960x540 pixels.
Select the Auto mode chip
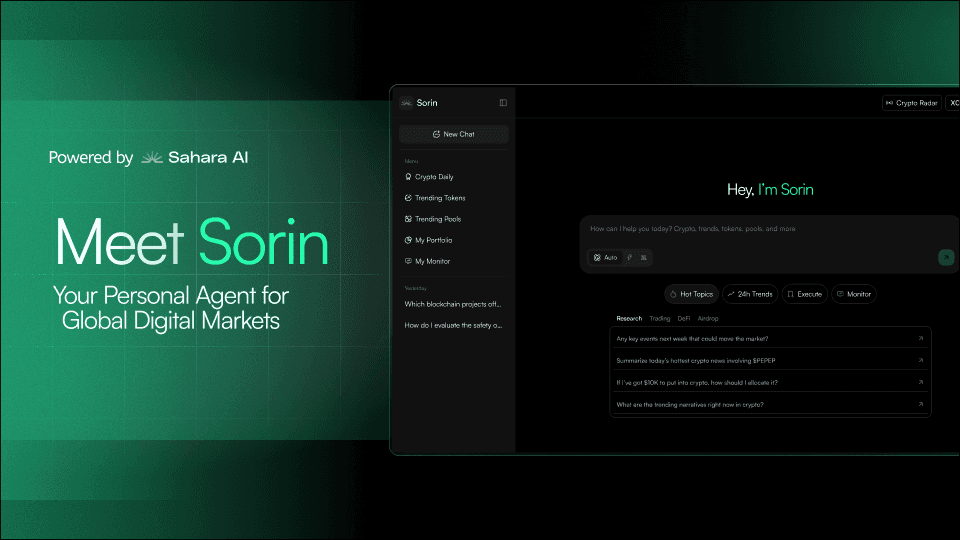(605, 258)
